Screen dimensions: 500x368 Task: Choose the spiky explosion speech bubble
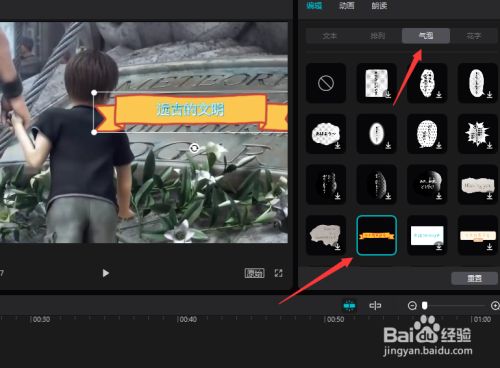point(478,134)
